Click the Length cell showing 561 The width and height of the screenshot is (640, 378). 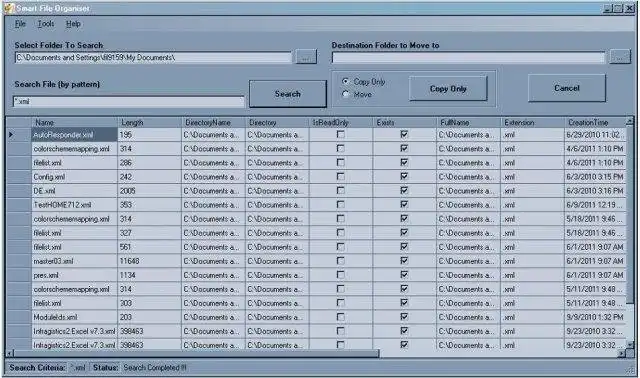pos(149,247)
